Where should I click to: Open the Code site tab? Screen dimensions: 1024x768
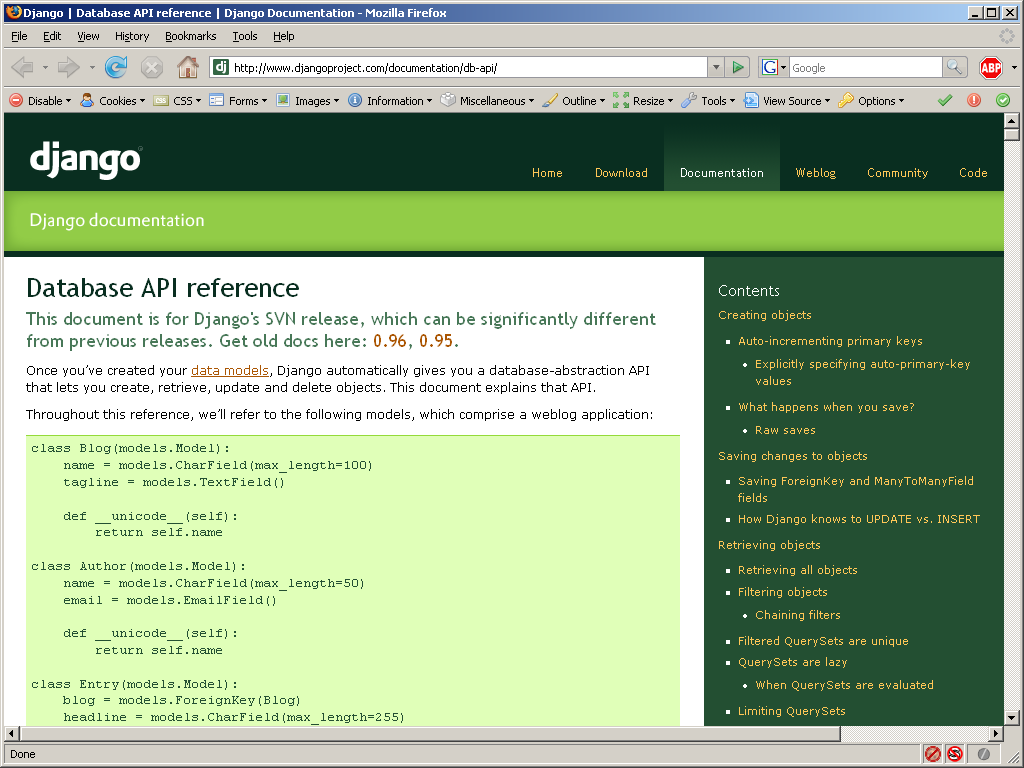973,172
